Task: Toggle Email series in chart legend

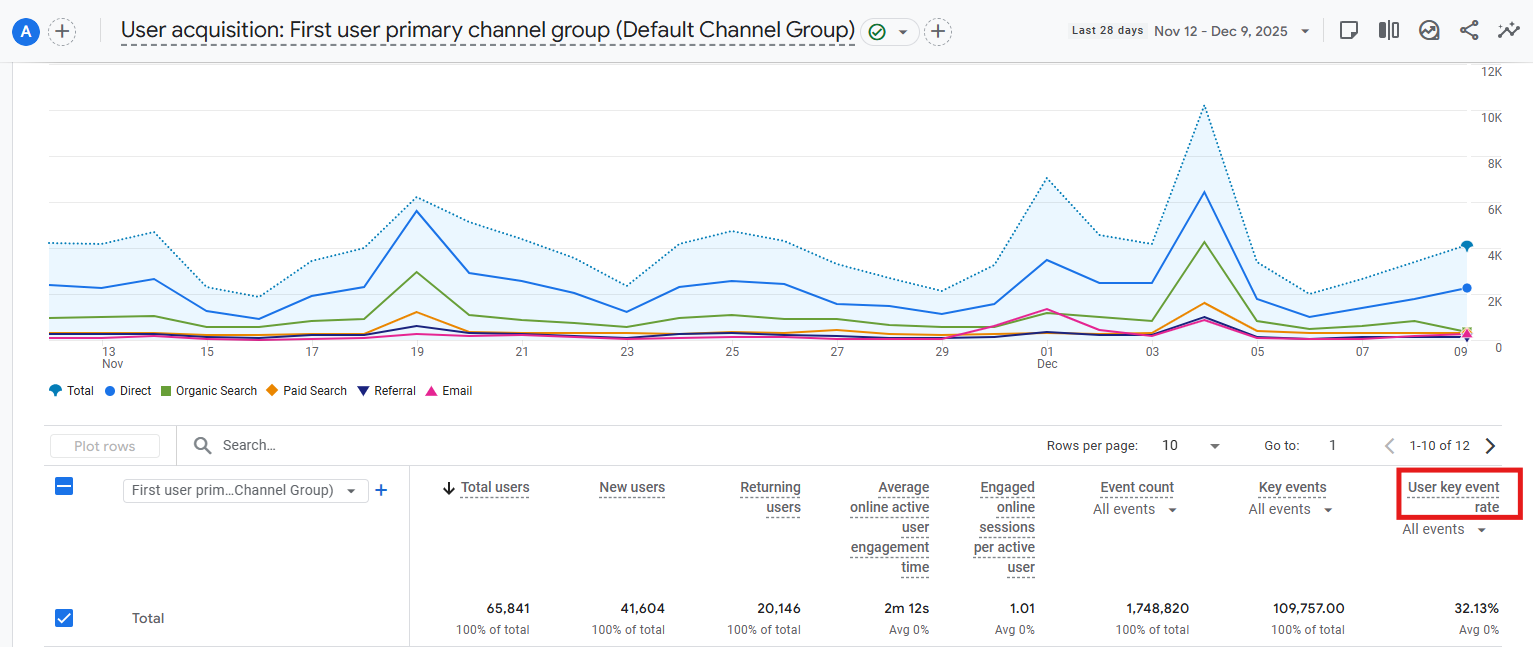Action: pyautogui.click(x=449, y=391)
